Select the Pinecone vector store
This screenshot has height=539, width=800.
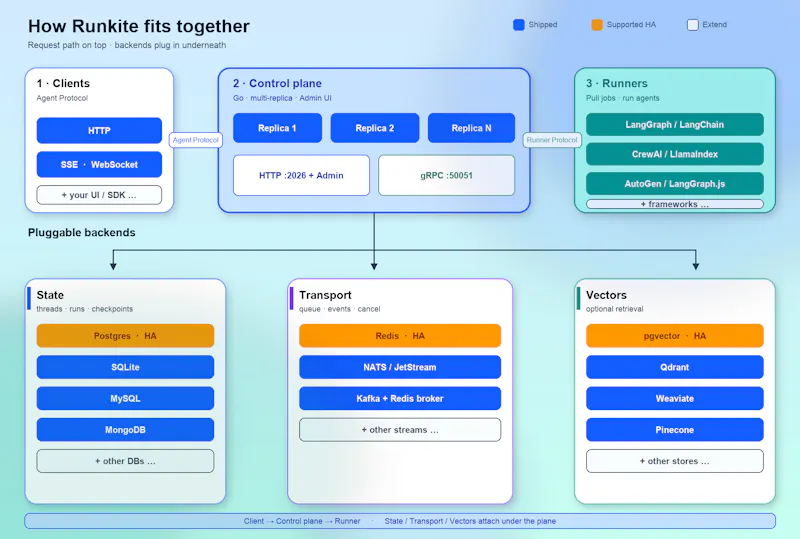point(674,430)
